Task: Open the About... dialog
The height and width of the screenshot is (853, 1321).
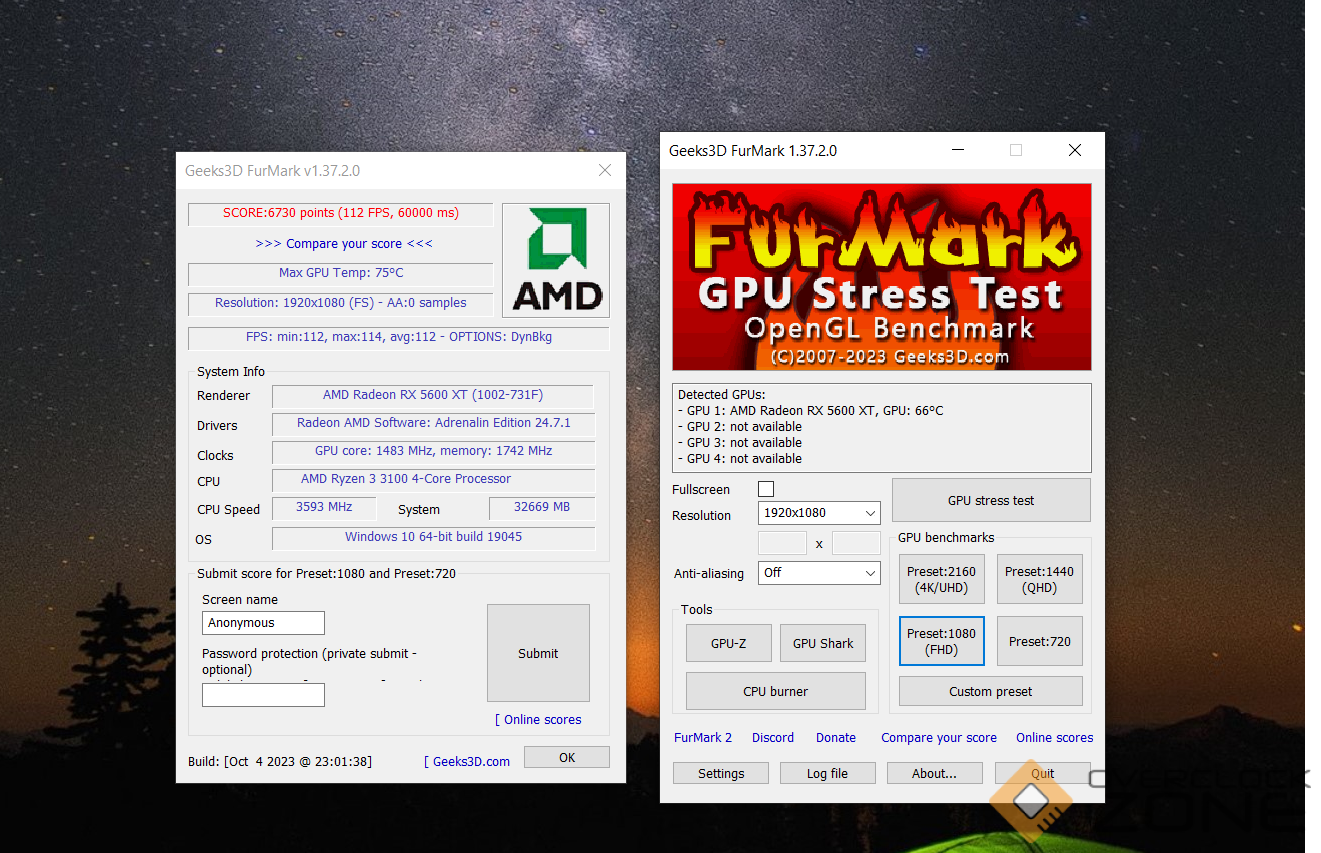Action: (x=935, y=773)
